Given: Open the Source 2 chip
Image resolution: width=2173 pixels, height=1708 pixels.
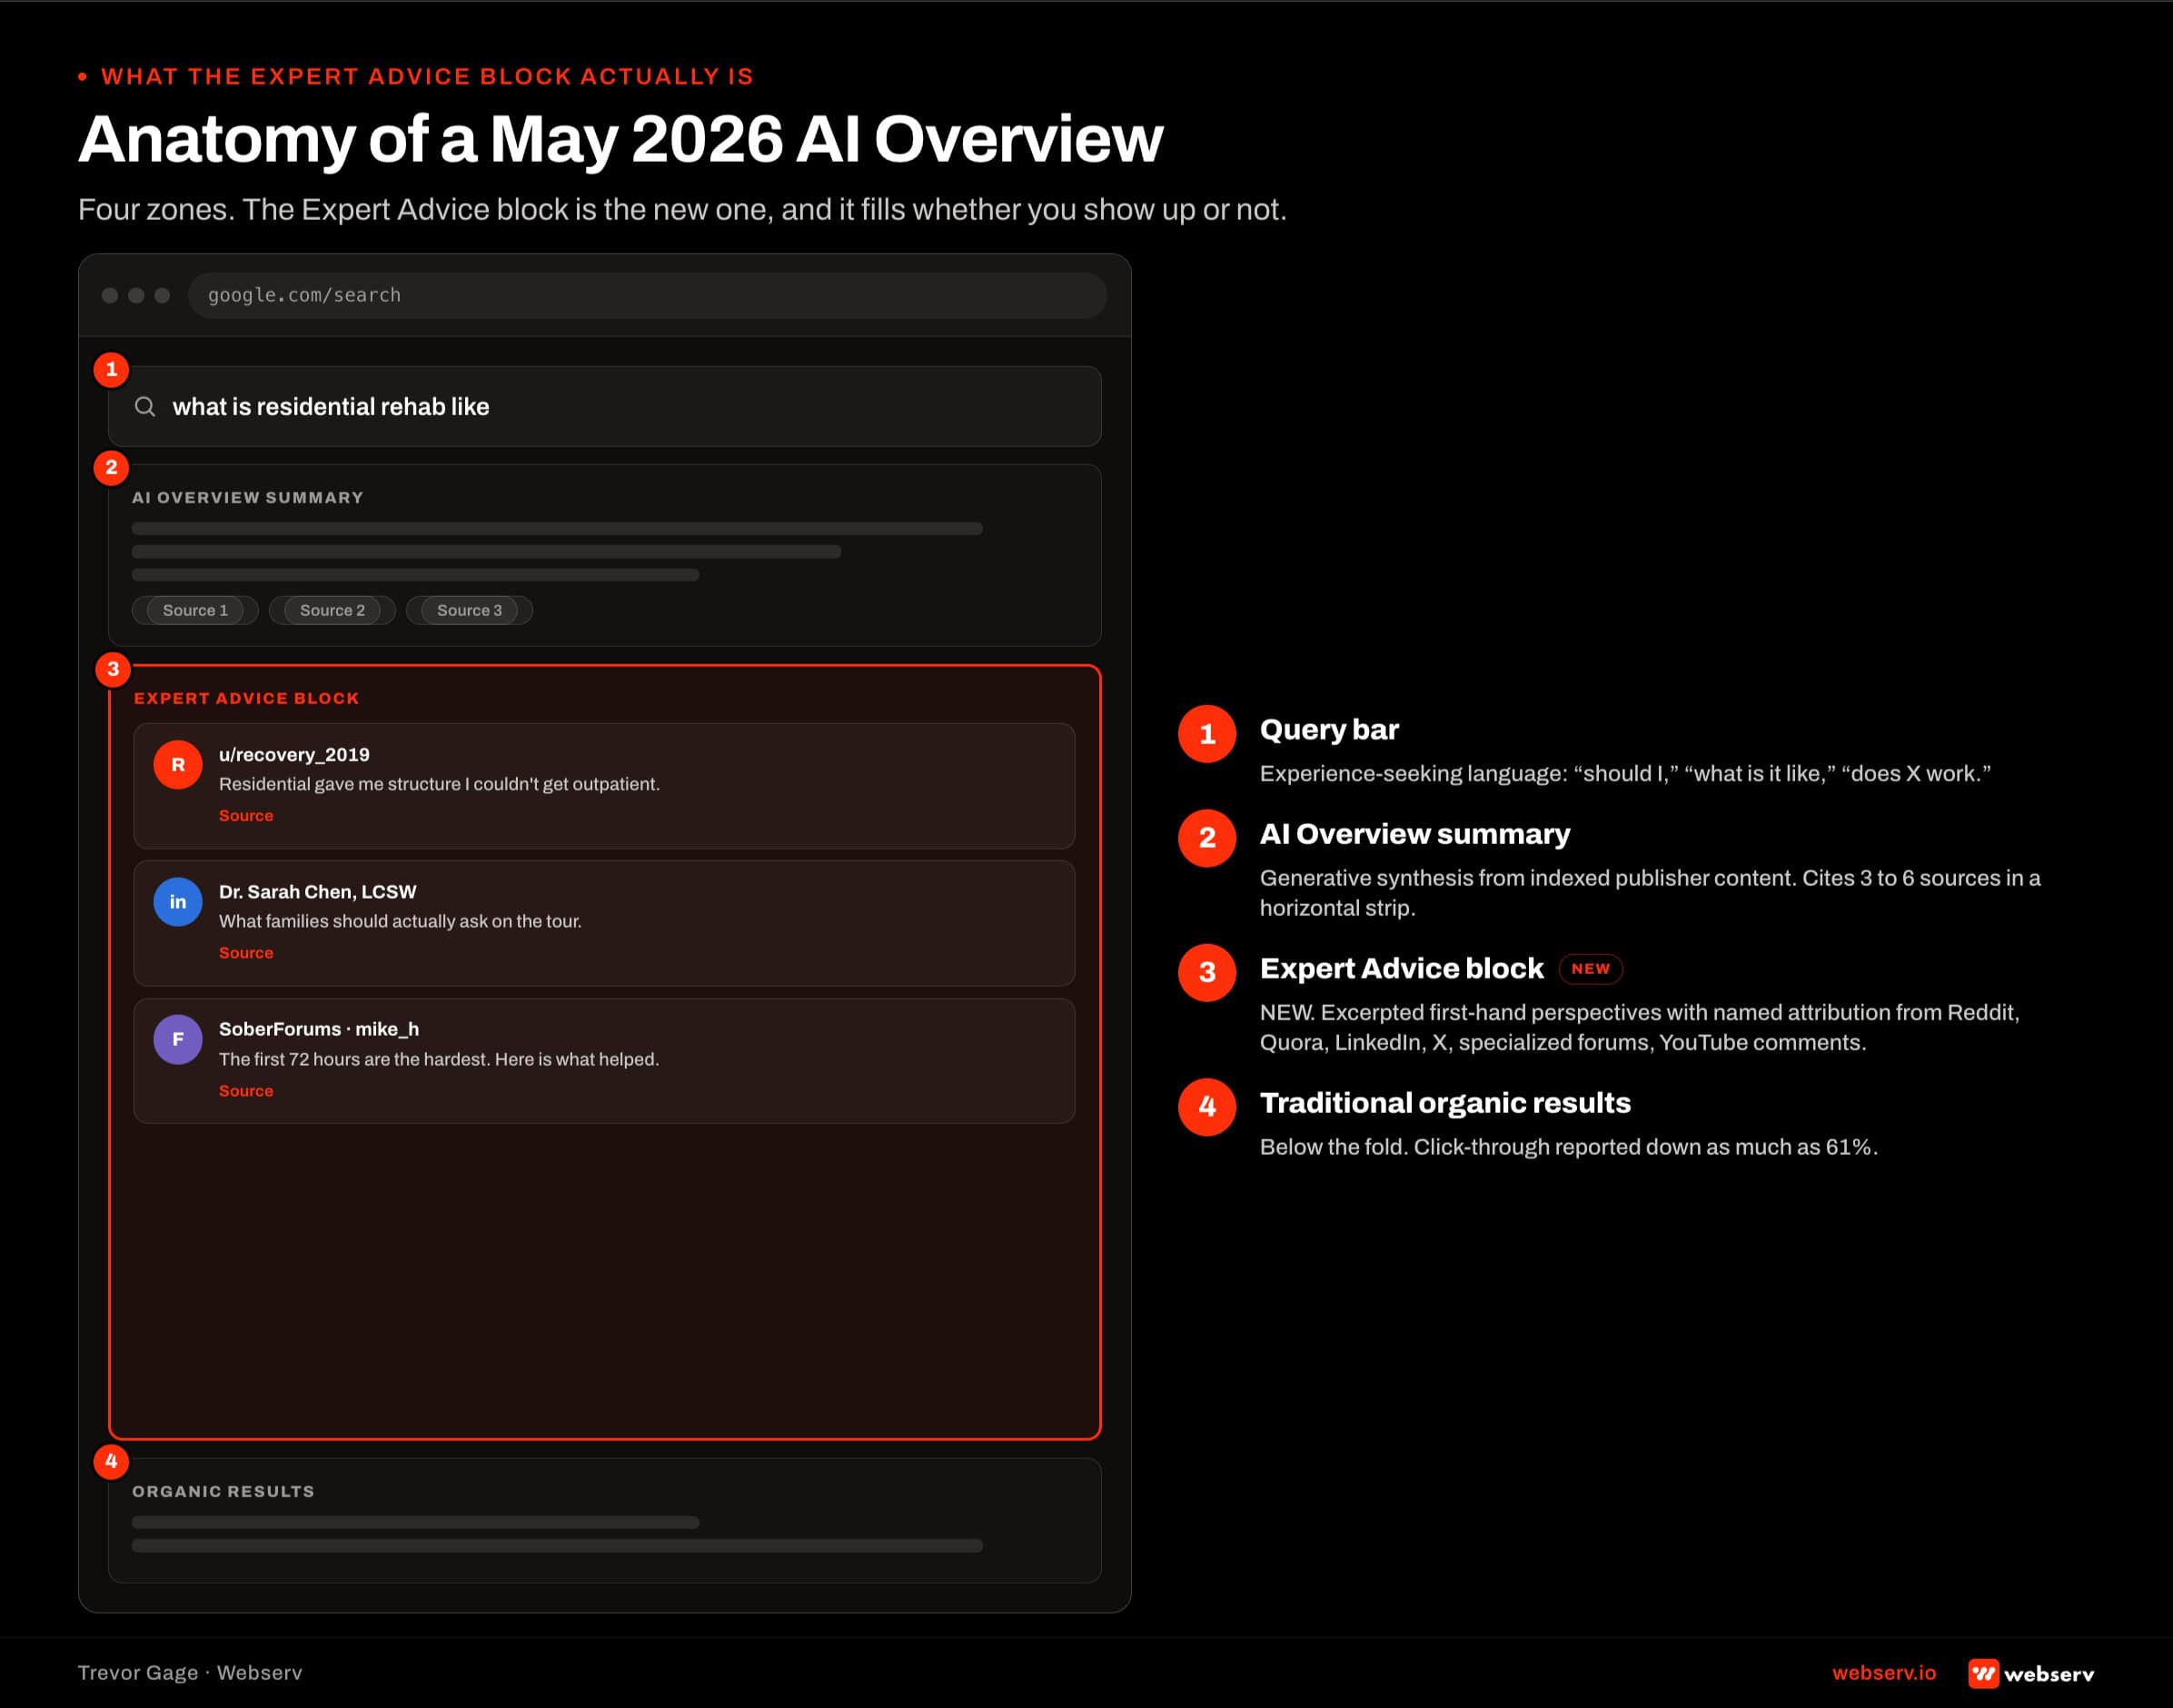Looking at the screenshot, I should (332, 610).
